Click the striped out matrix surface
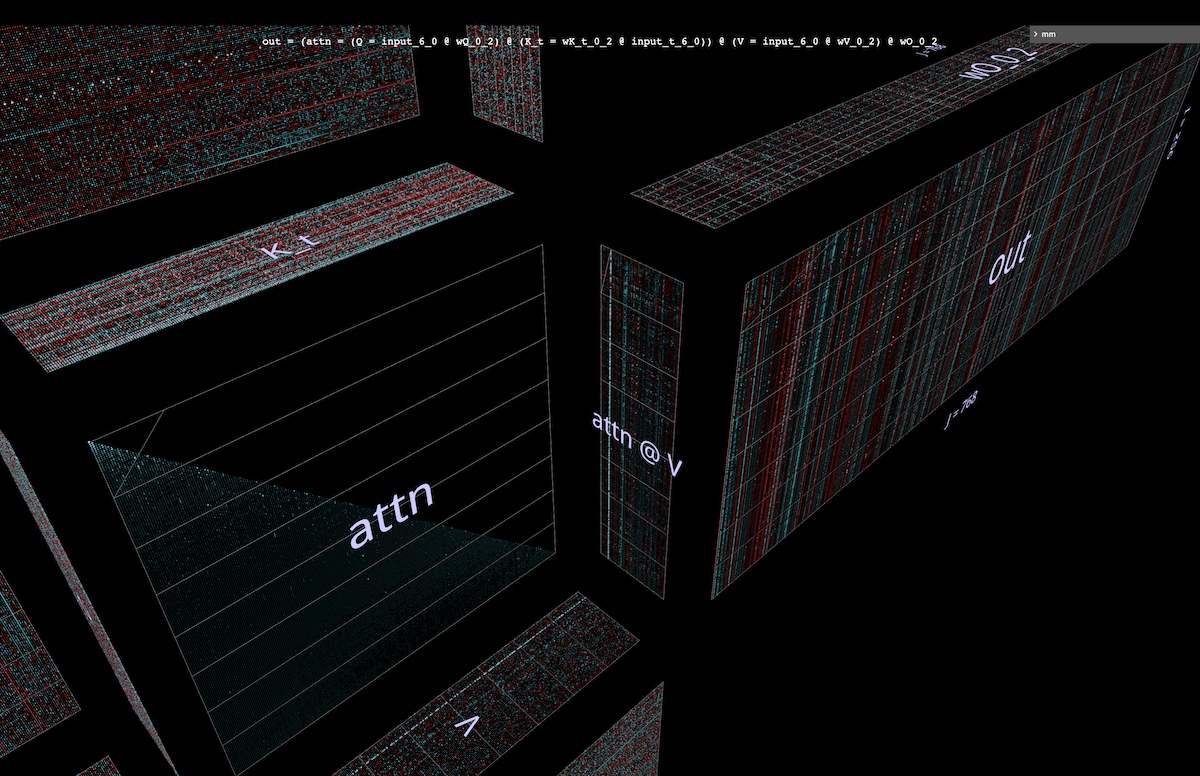This screenshot has height=776, width=1200. tap(900, 400)
